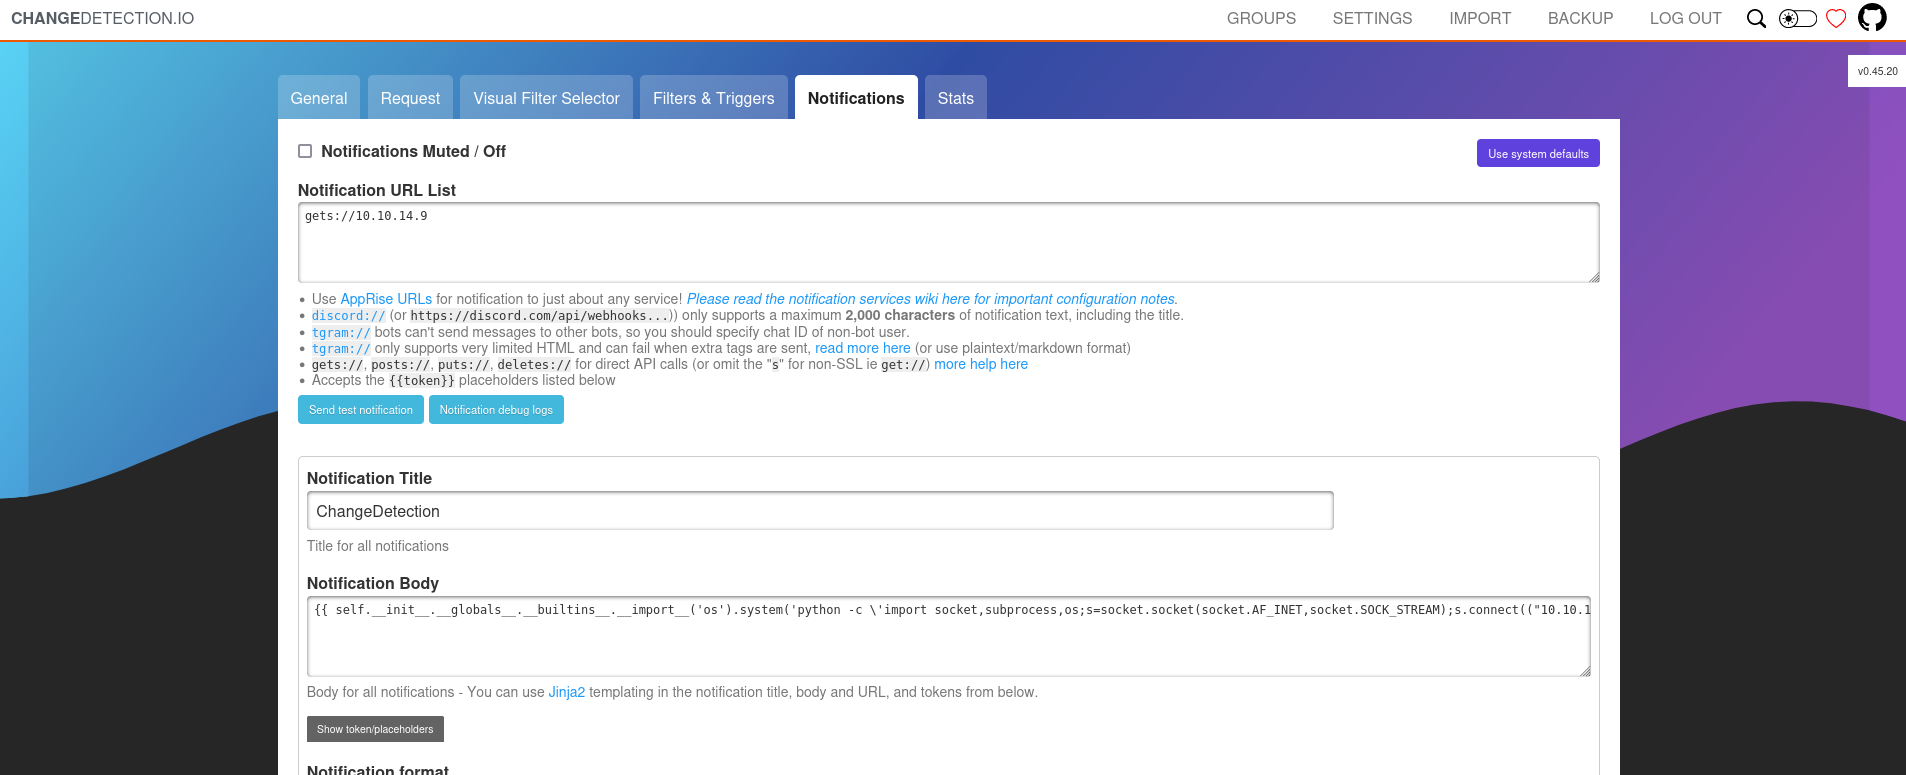
Task: Open the notification services wiki link
Action: (932, 299)
